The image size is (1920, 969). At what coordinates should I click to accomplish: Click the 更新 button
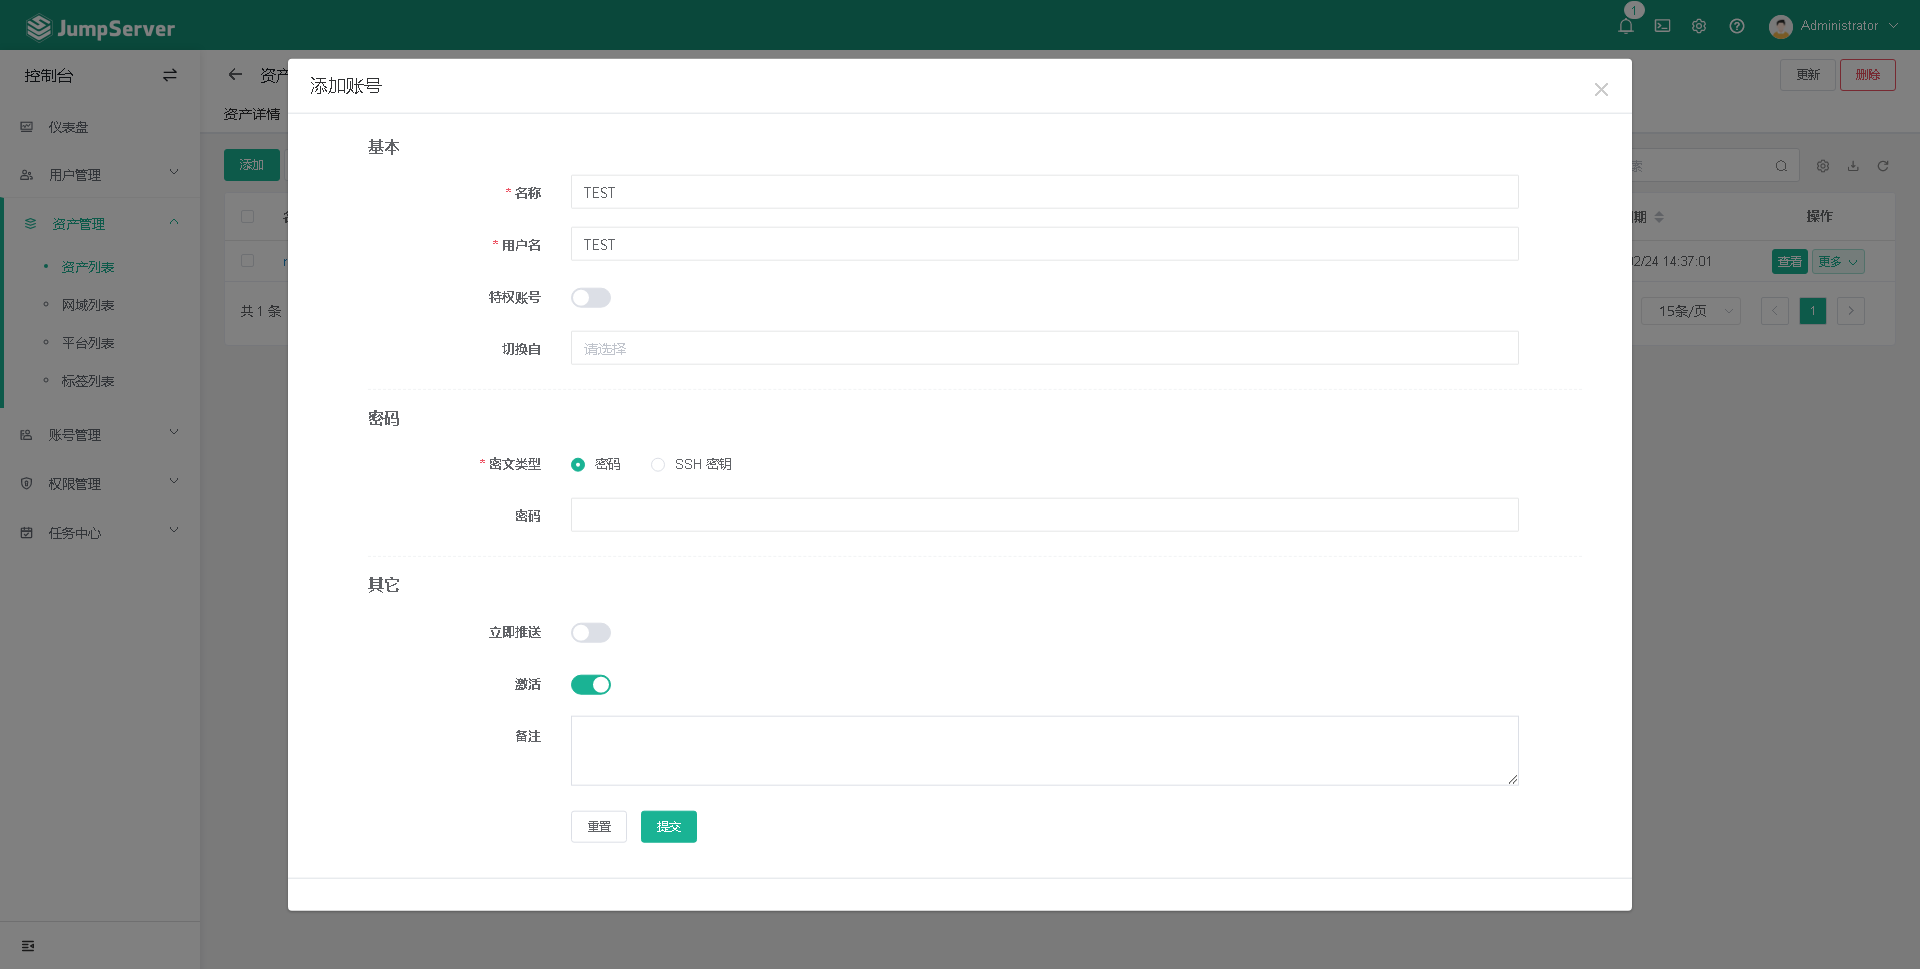(1808, 75)
